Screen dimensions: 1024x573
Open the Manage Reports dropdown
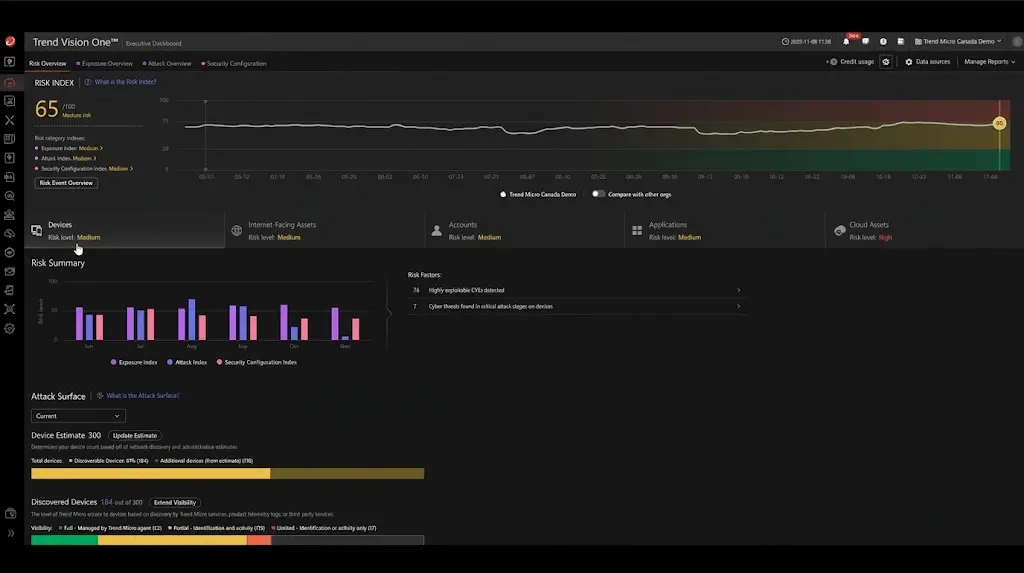click(x=989, y=62)
